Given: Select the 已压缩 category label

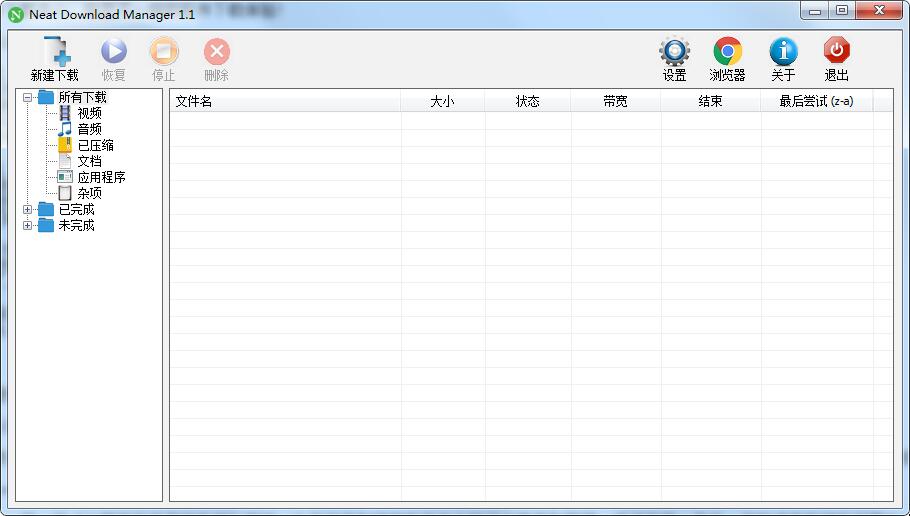Looking at the screenshot, I should tap(96, 145).
